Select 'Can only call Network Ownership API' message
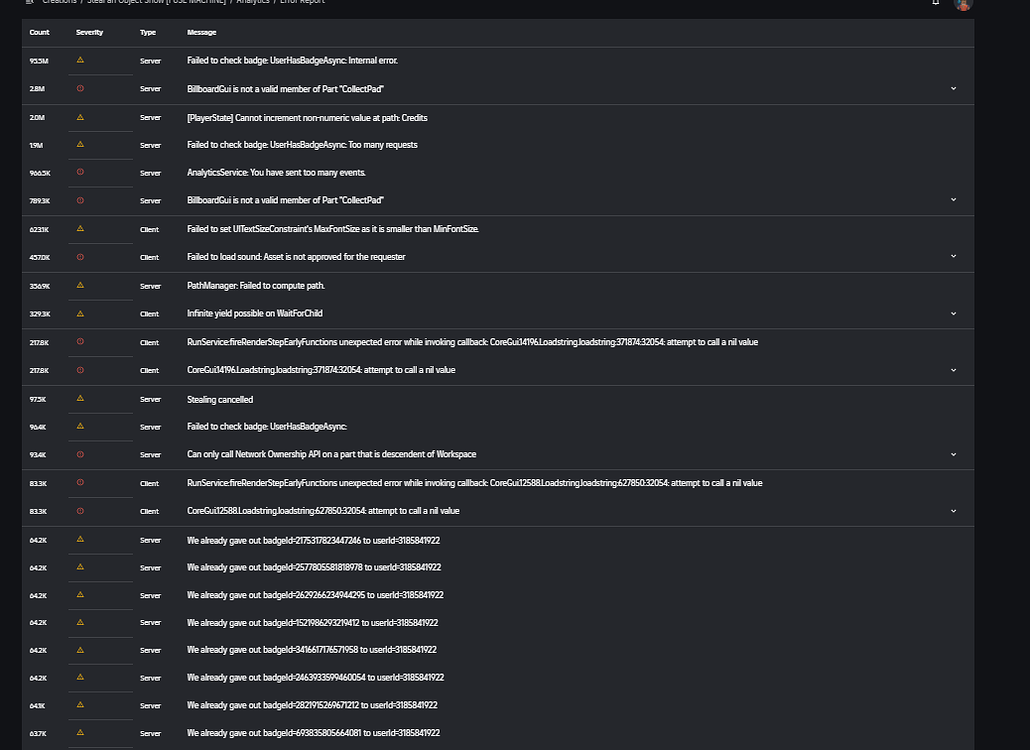Viewport: 1030px width, 750px height. pyautogui.click(x=331, y=454)
